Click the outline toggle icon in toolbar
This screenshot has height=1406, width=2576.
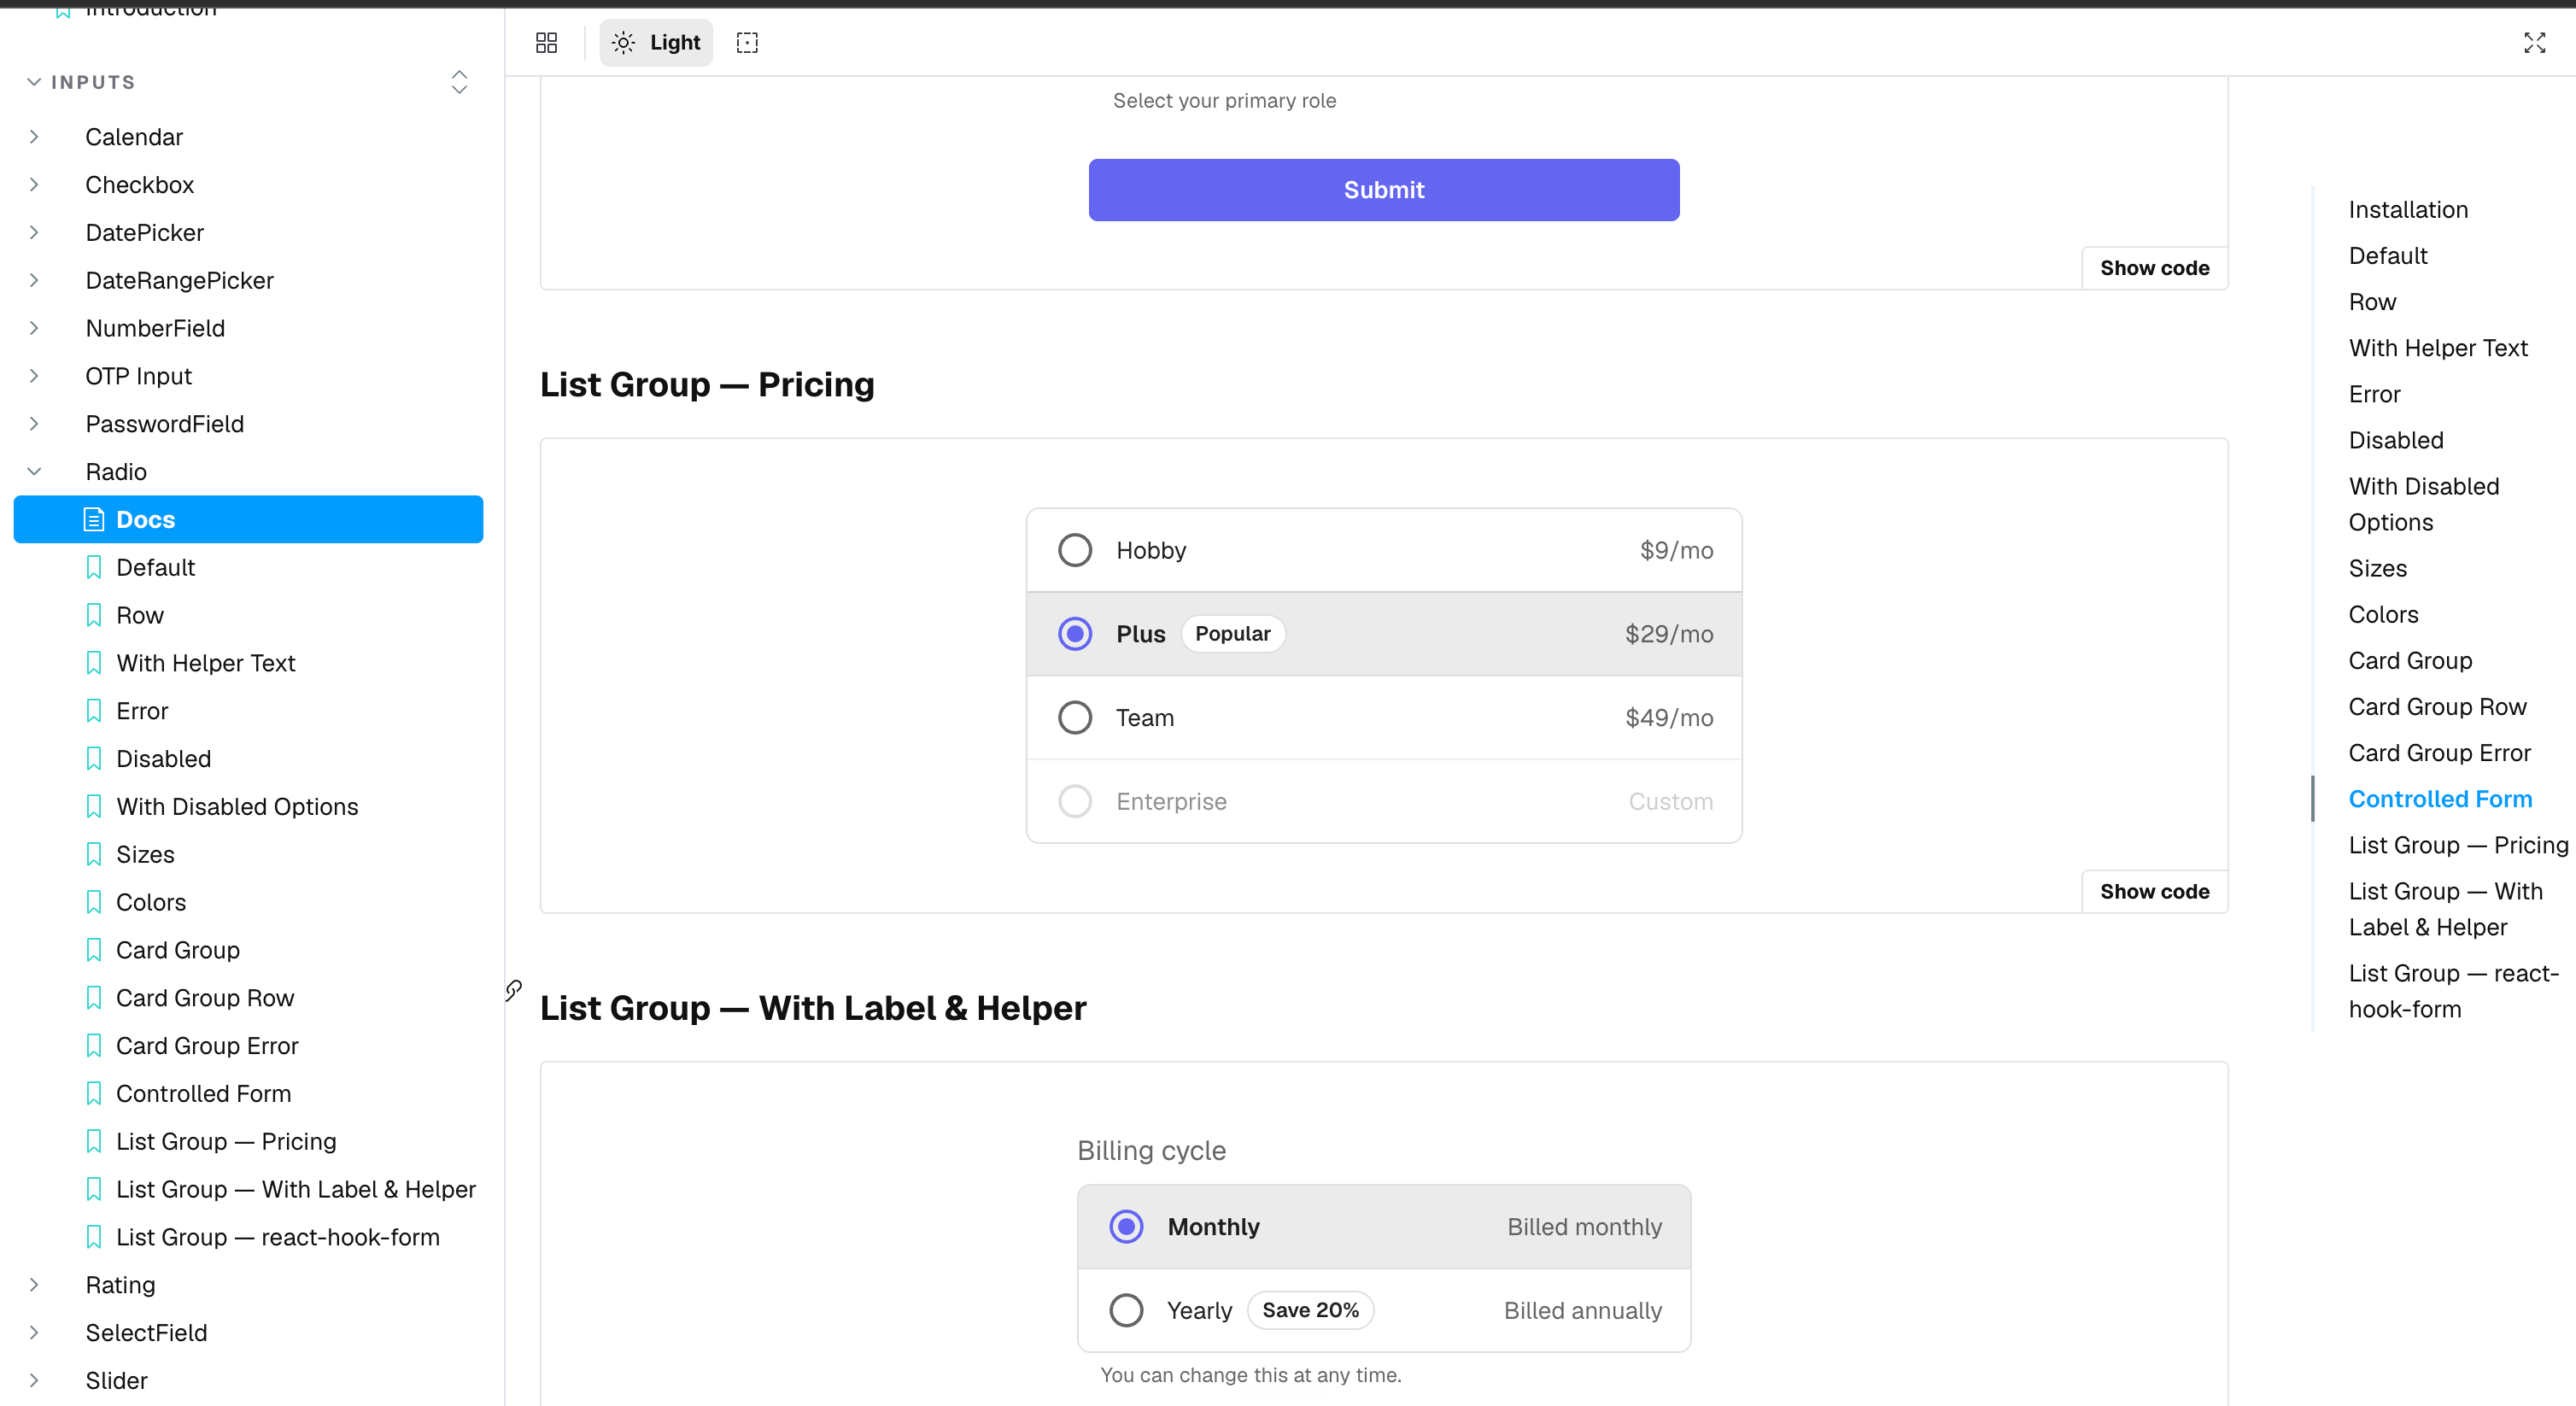[x=747, y=43]
